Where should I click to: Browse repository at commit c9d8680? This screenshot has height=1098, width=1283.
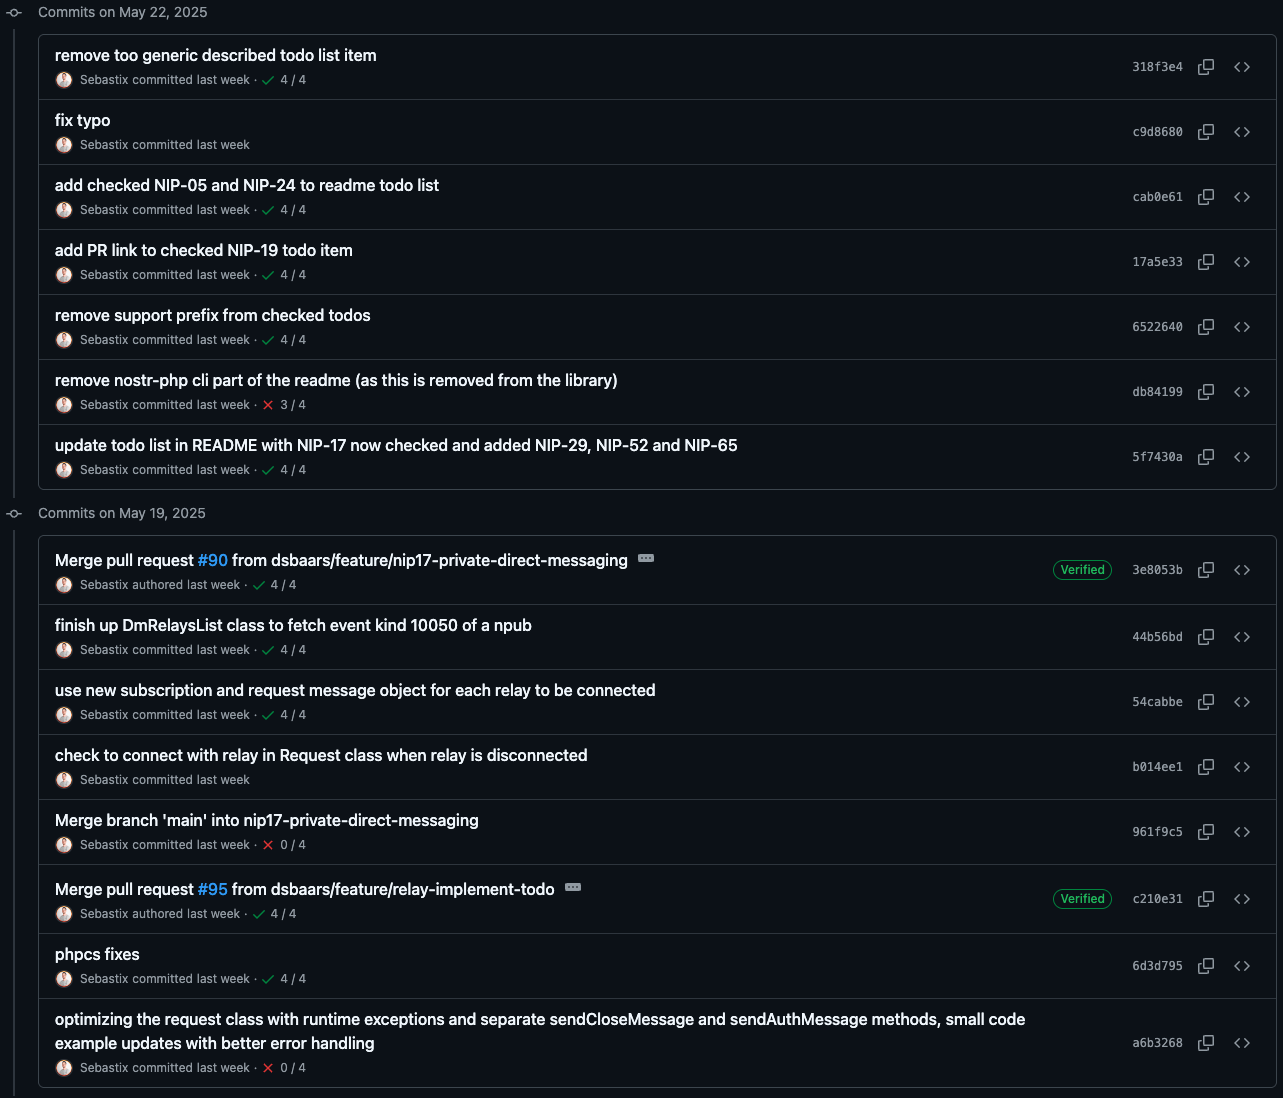click(1242, 132)
